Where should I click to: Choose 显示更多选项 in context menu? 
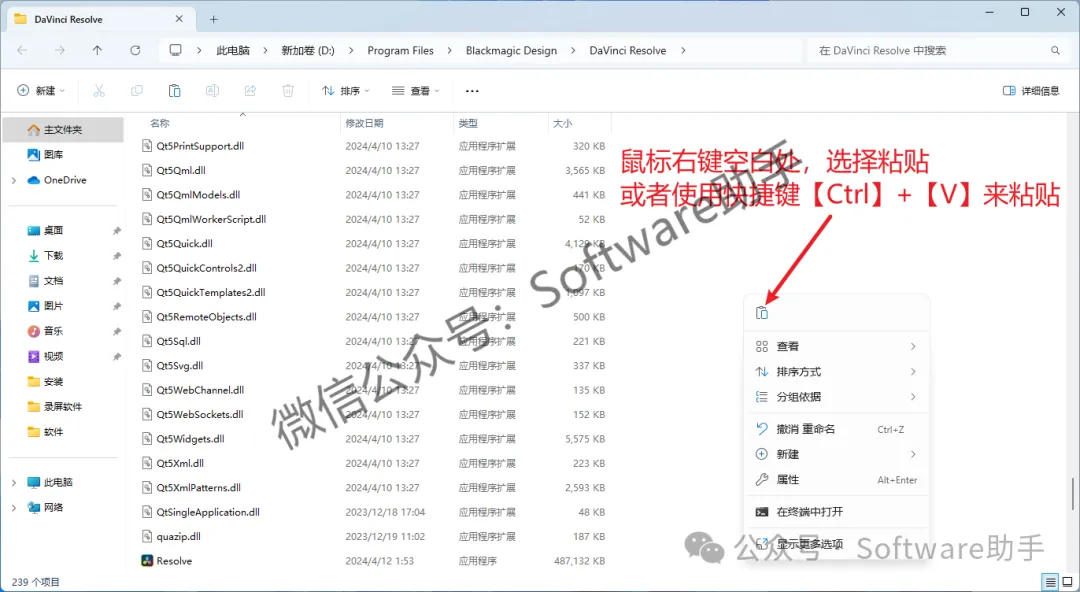click(837, 544)
